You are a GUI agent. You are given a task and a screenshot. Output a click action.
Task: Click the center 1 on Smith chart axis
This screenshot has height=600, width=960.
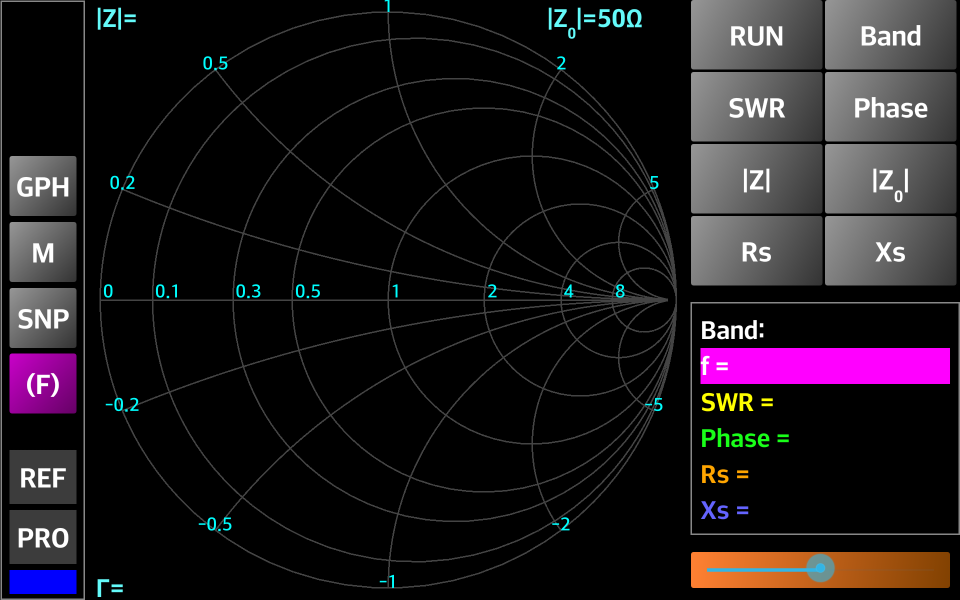coord(396,291)
